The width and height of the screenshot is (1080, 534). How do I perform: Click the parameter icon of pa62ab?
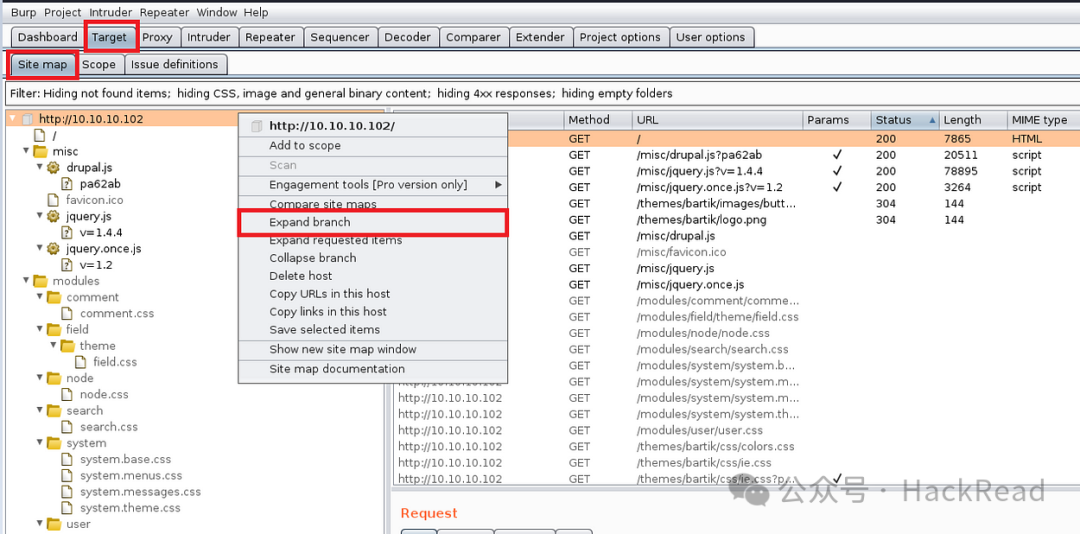(x=67, y=184)
